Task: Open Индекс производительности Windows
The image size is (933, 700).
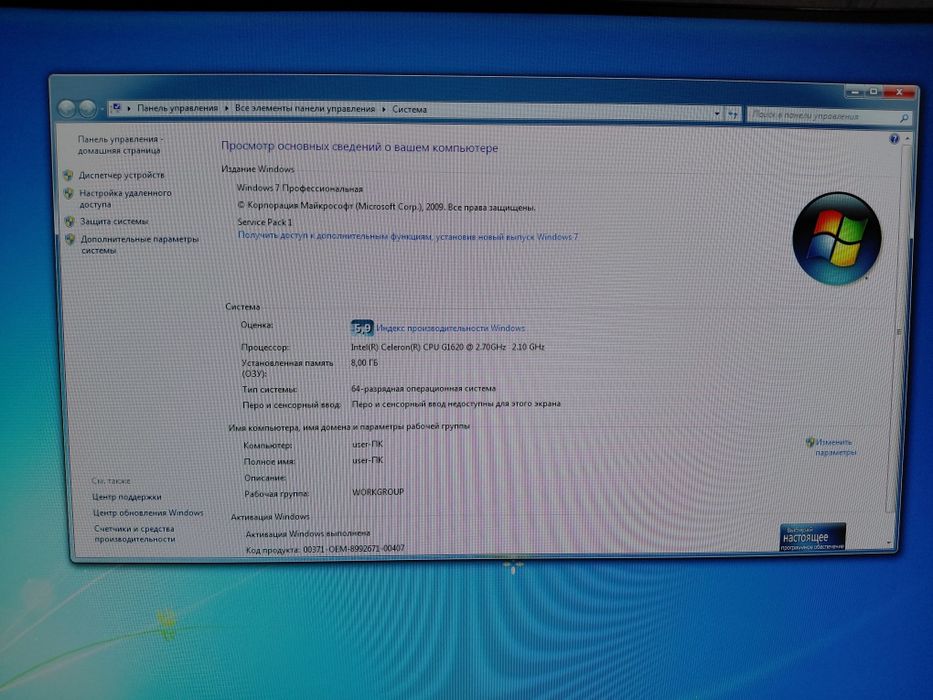Action: click(450, 328)
